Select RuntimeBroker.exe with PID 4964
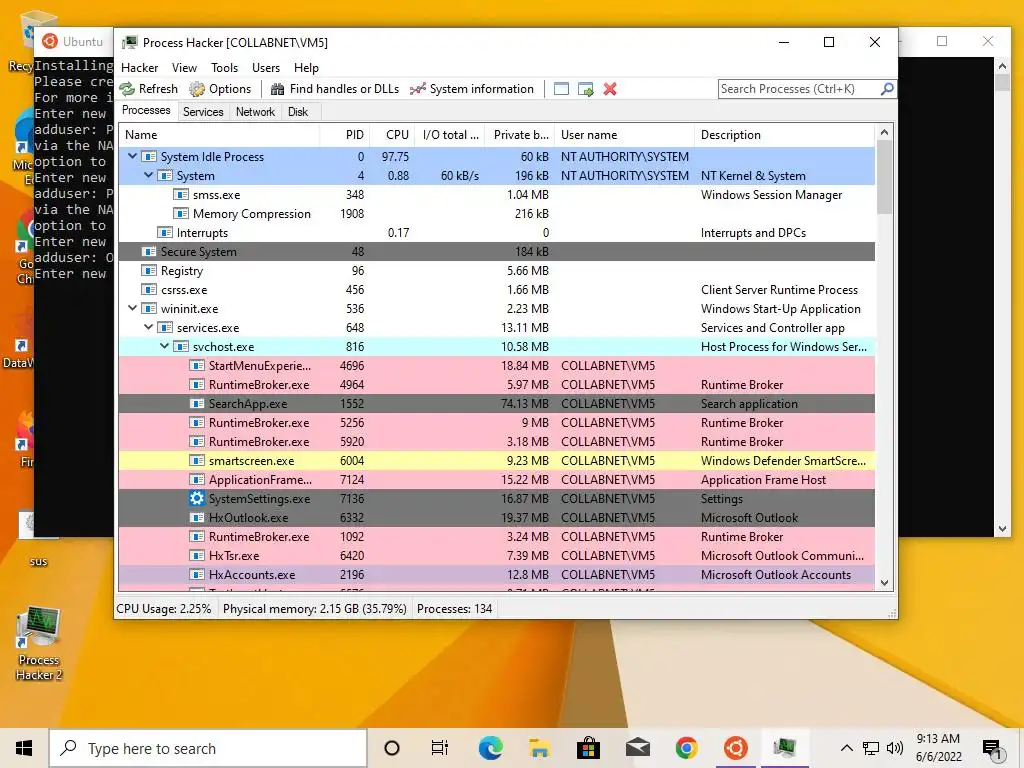 [496, 385]
